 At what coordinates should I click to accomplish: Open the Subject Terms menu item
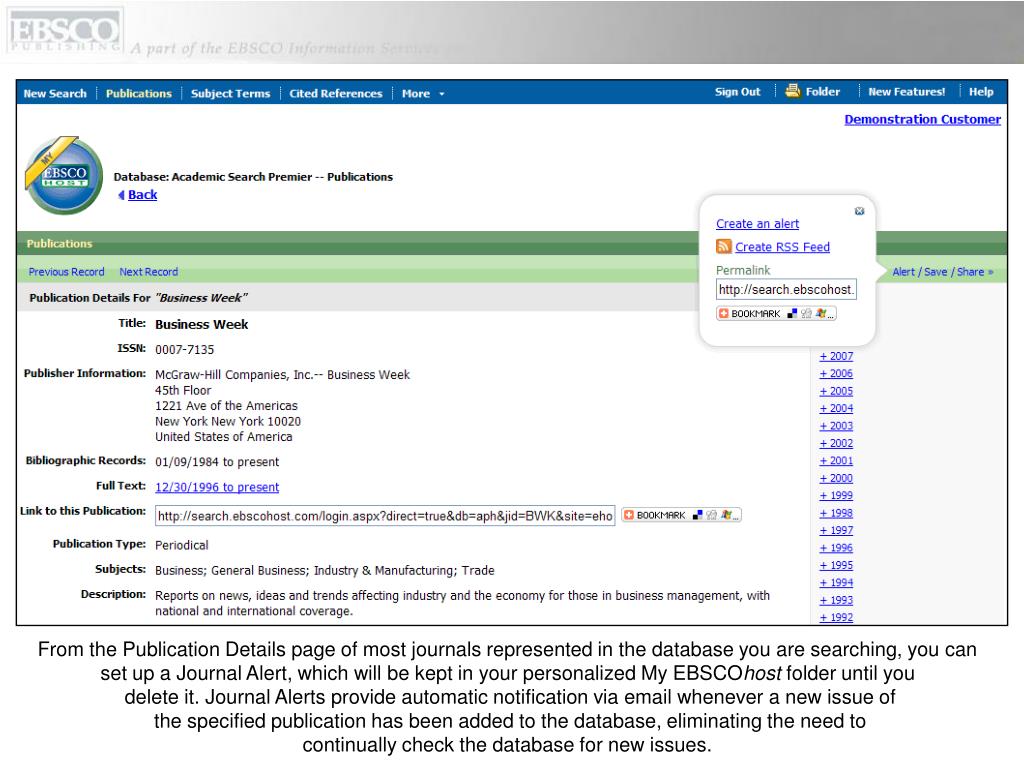[230, 94]
